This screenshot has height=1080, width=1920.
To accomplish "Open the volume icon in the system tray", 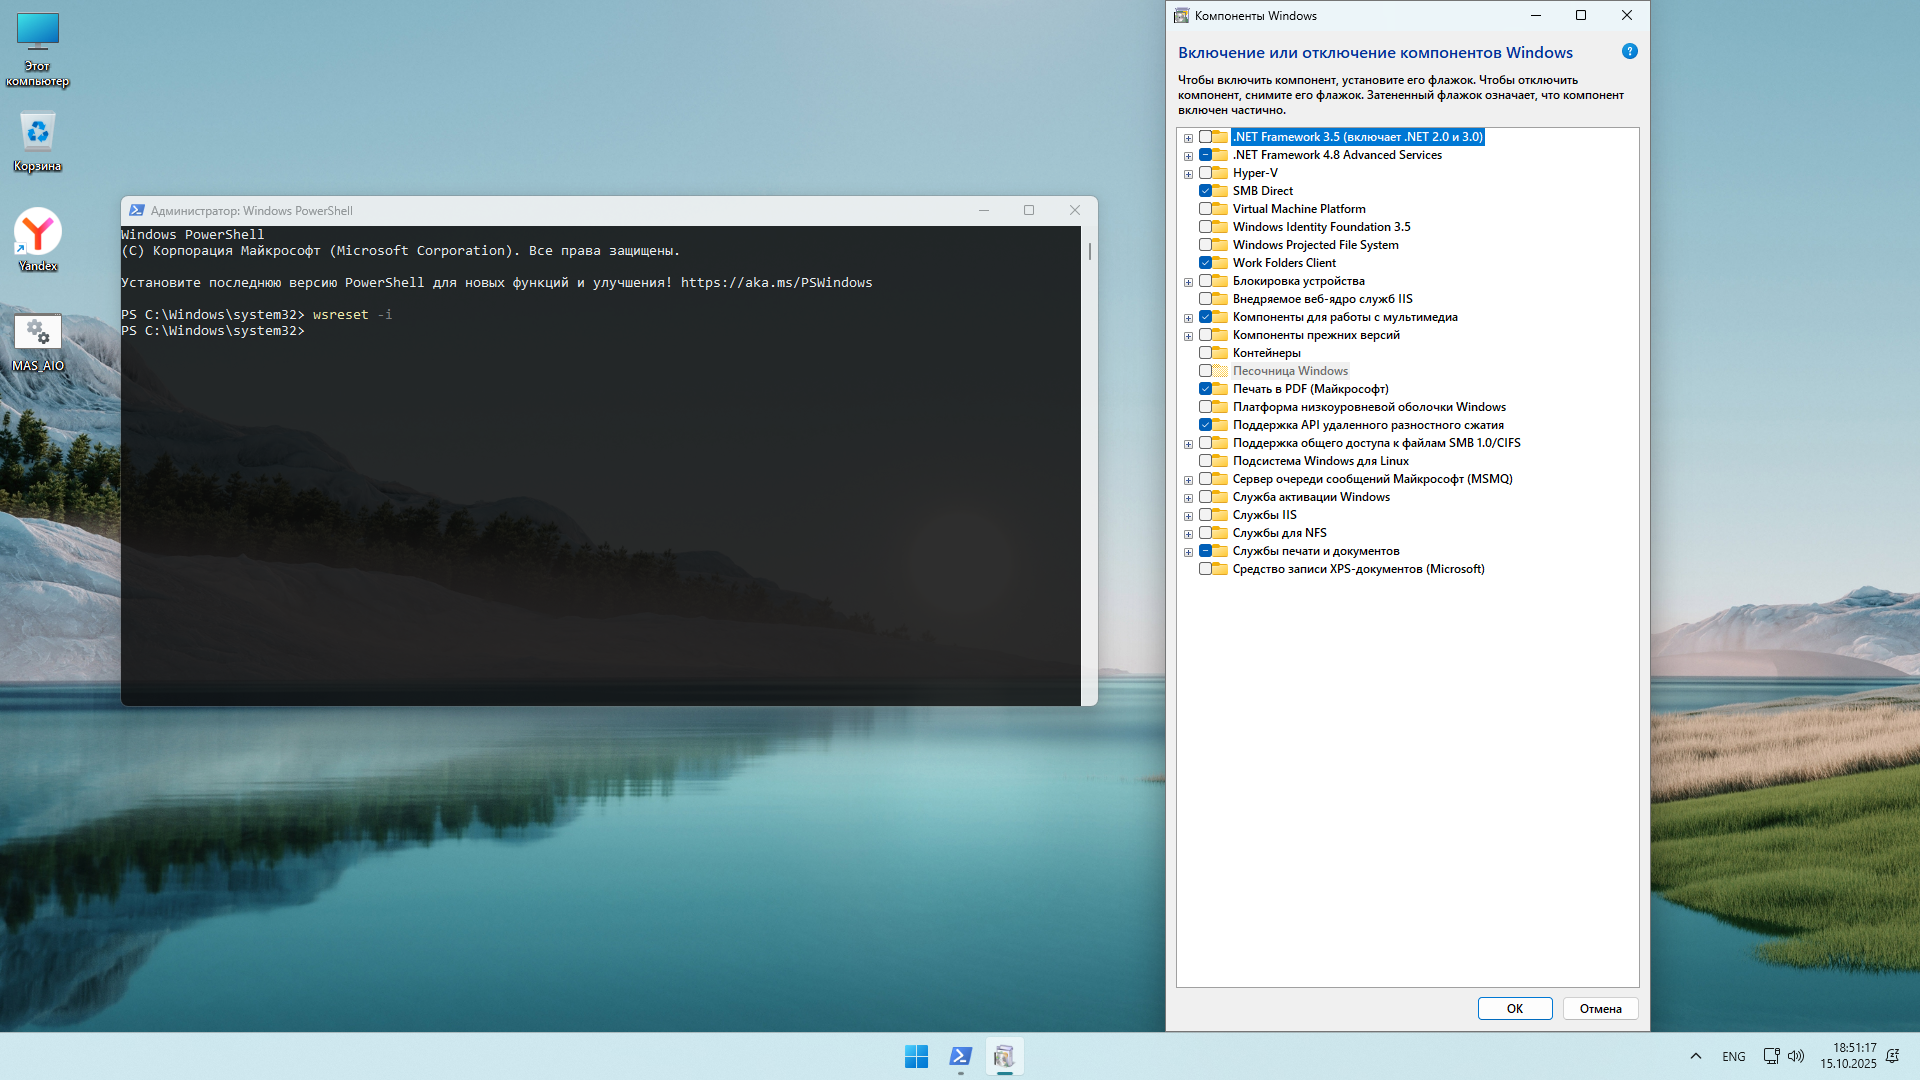I will click(1797, 1056).
